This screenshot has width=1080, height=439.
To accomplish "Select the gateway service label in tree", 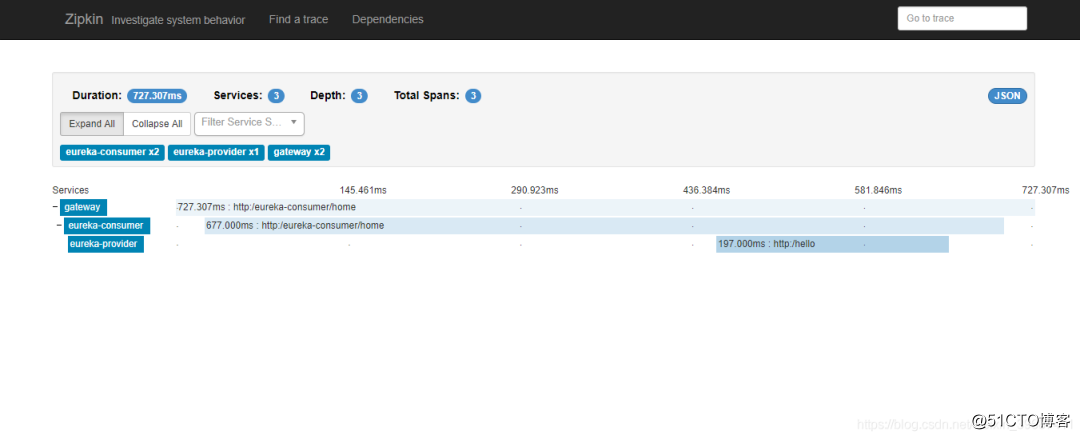I will [83, 207].
